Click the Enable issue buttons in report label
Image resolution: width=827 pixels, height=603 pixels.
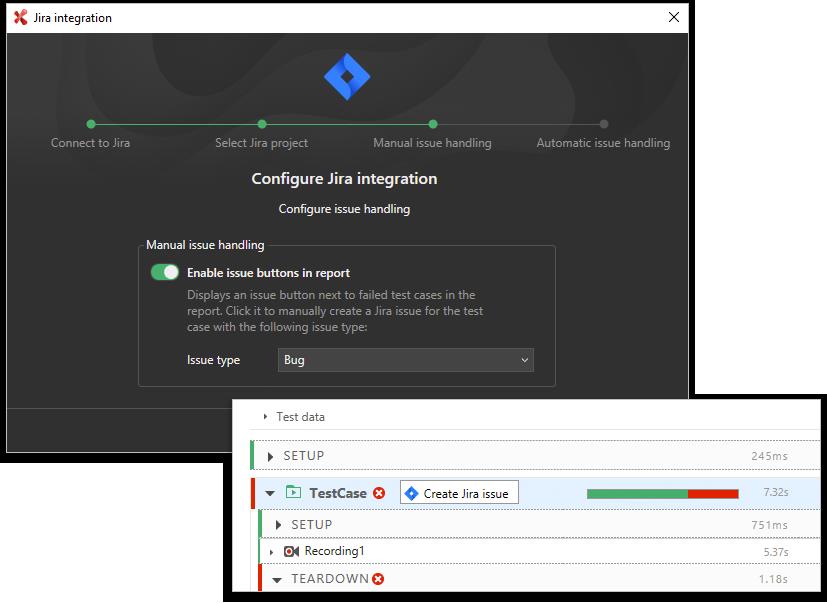pos(268,273)
